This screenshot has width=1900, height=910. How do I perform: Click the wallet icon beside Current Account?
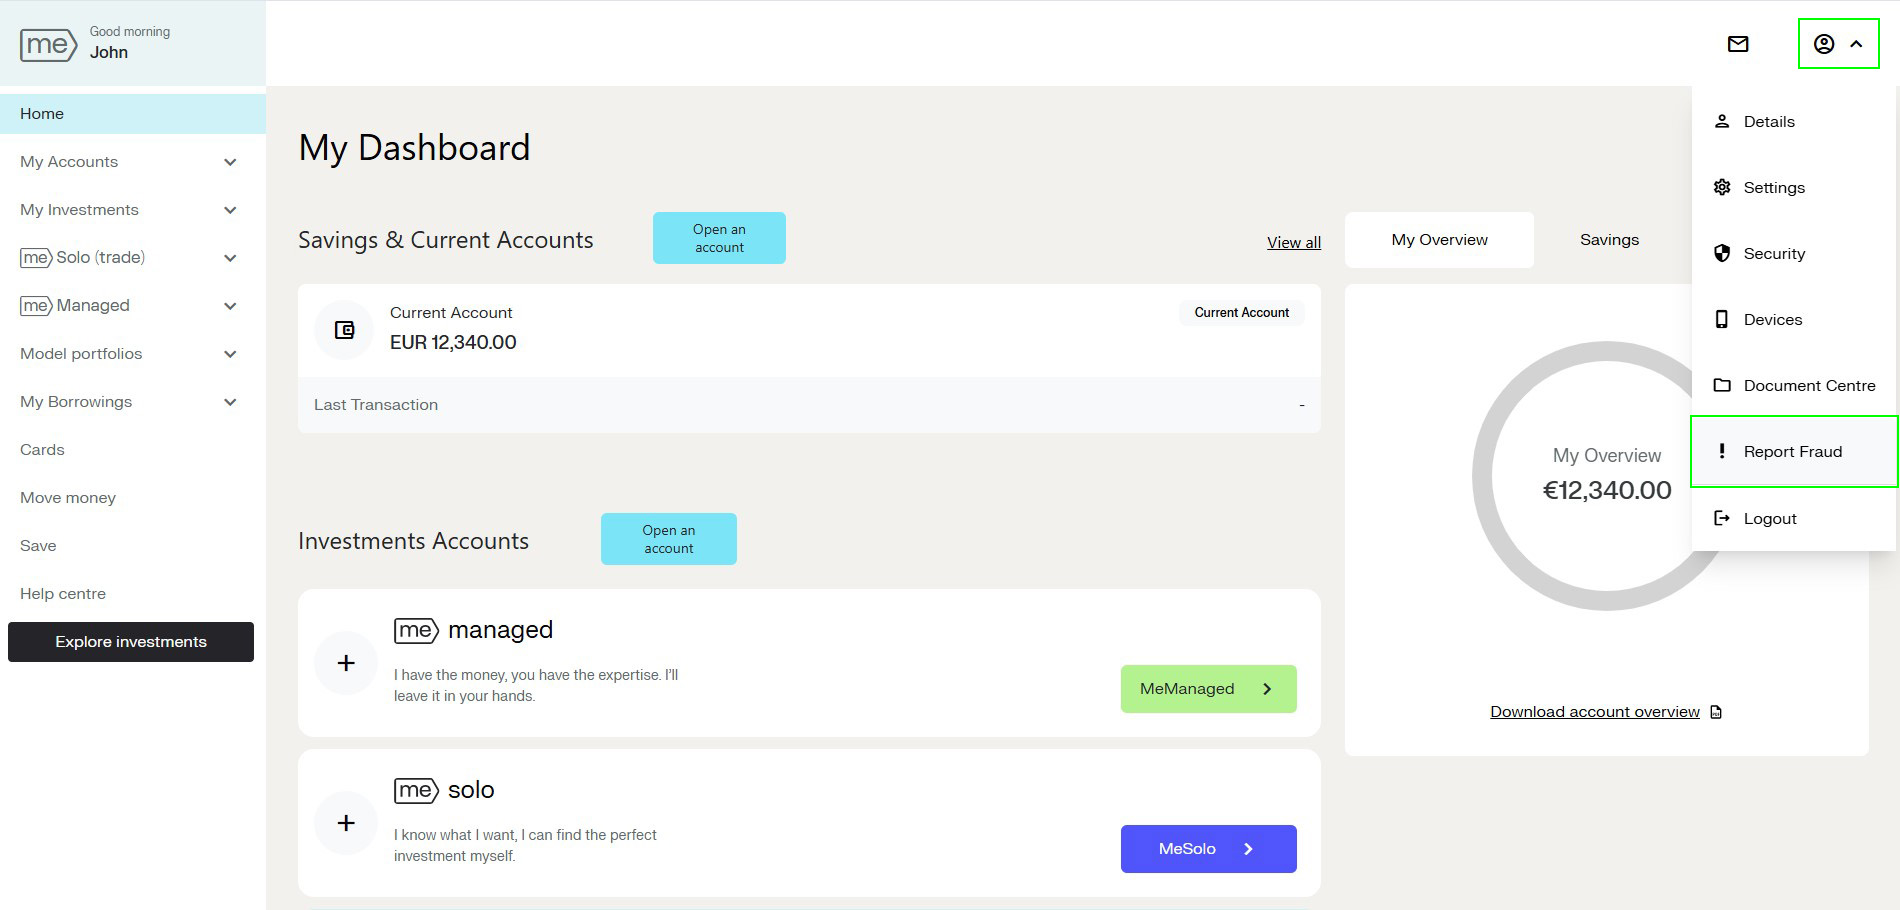(x=345, y=330)
